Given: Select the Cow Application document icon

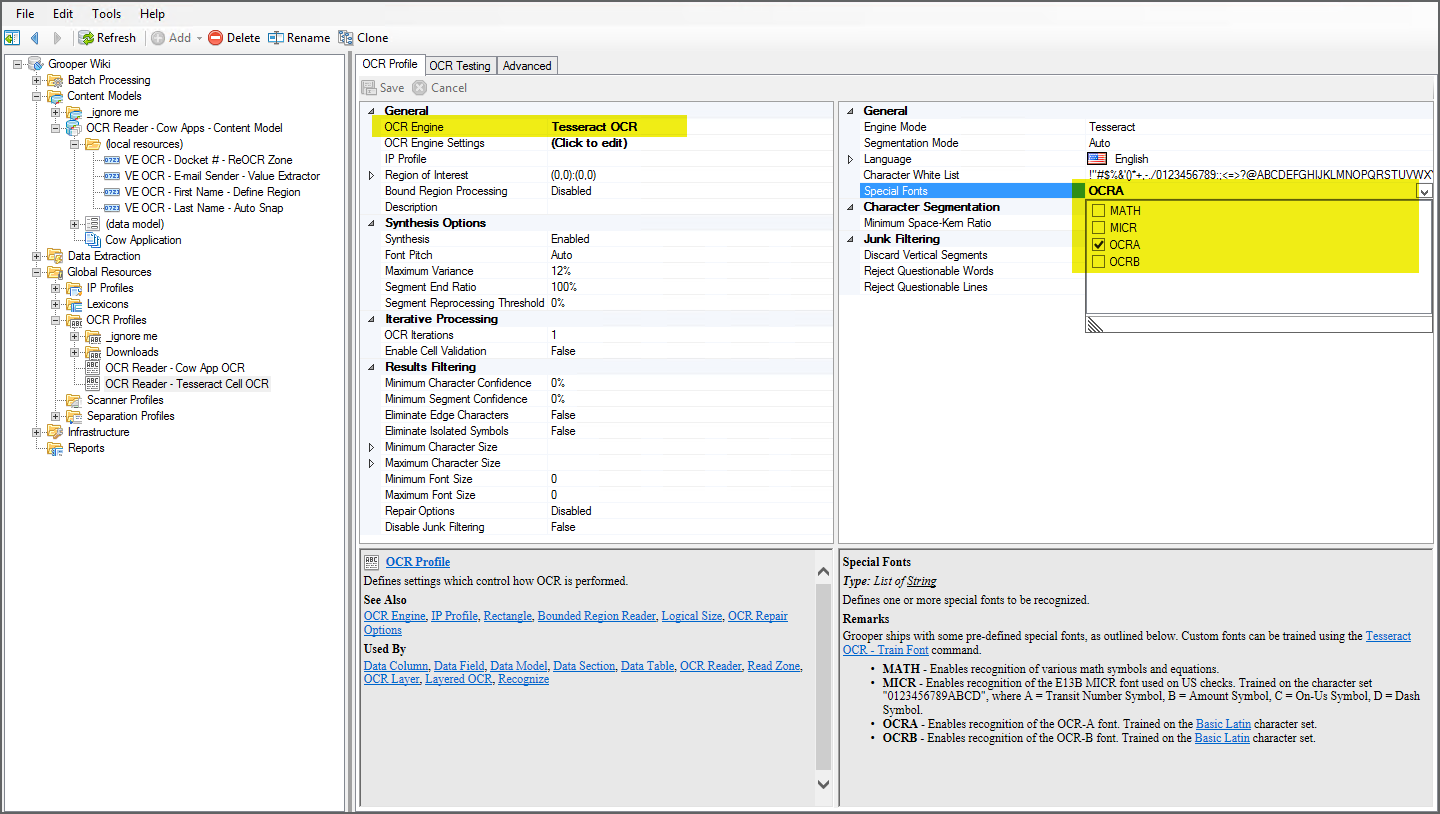Looking at the screenshot, I should (x=94, y=240).
